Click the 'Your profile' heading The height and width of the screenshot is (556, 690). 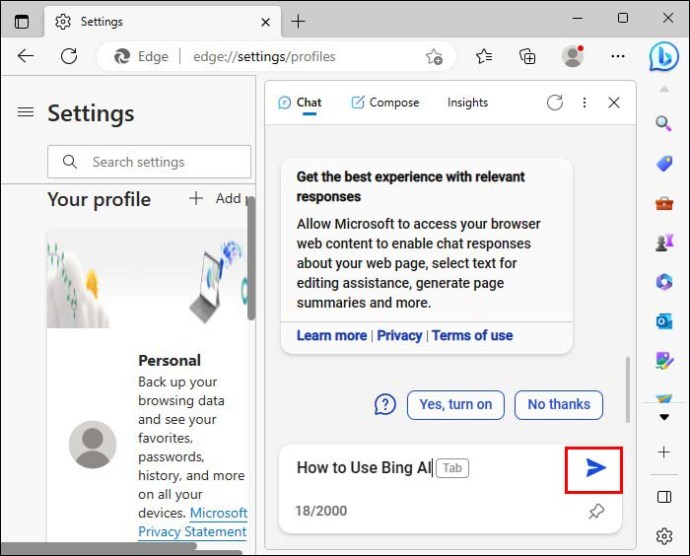pos(99,199)
